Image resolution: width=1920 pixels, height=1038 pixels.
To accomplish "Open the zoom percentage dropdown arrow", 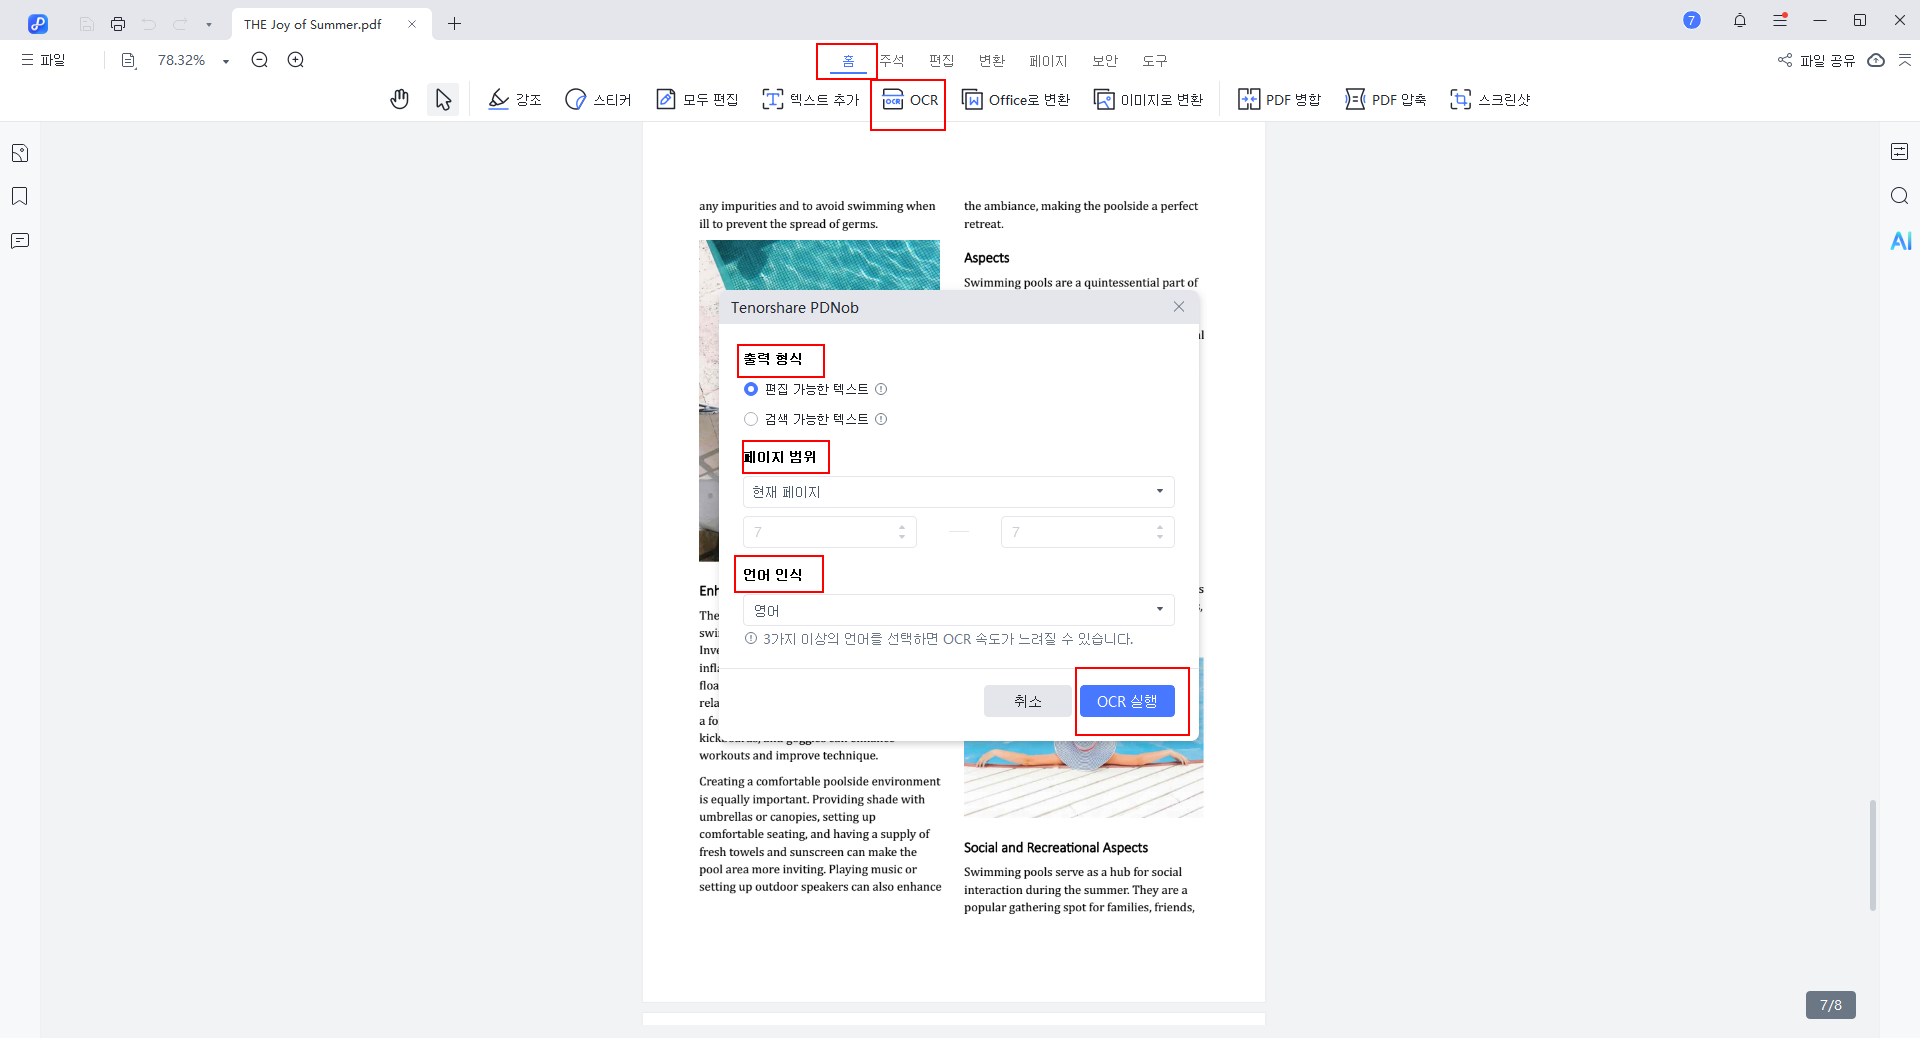I will coord(226,61).
